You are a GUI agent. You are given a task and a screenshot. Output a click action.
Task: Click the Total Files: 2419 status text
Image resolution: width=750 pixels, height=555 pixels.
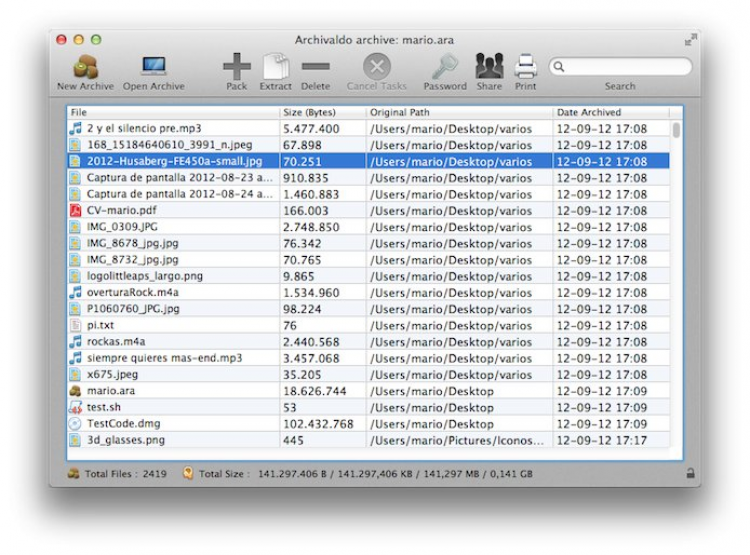pyautogui.click(x=126, y=474)
